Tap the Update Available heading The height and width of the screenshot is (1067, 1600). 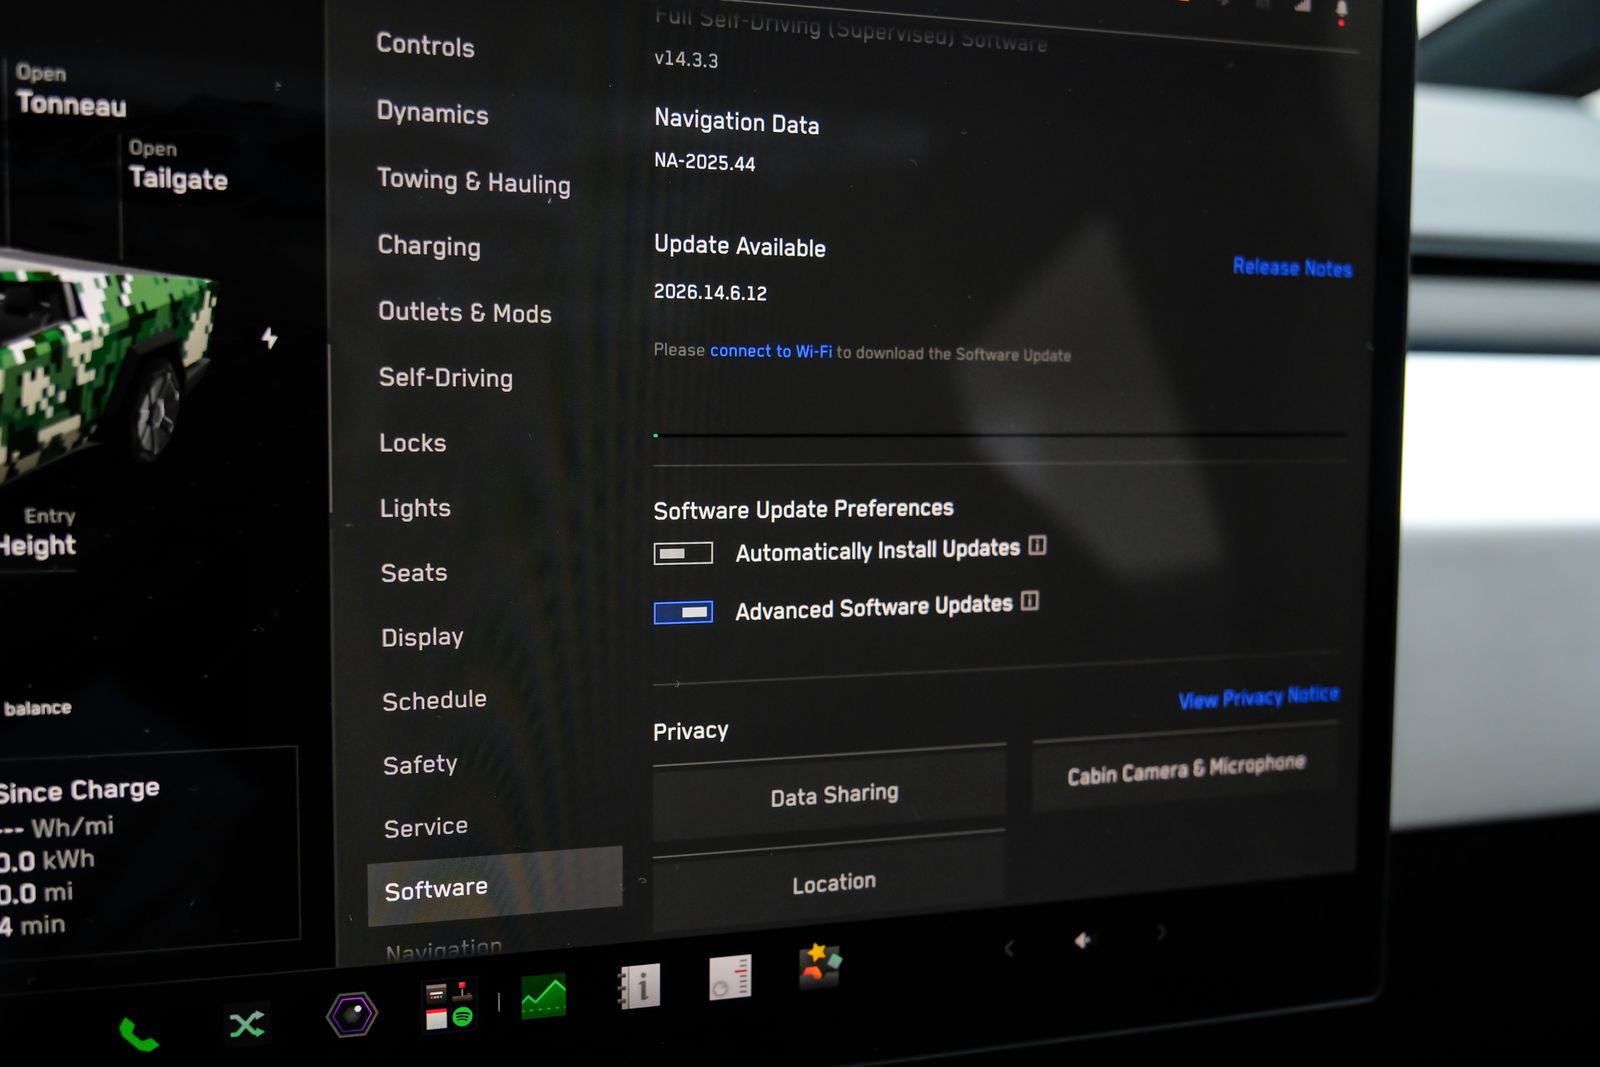pyautogui.click(x=740, y=246)
